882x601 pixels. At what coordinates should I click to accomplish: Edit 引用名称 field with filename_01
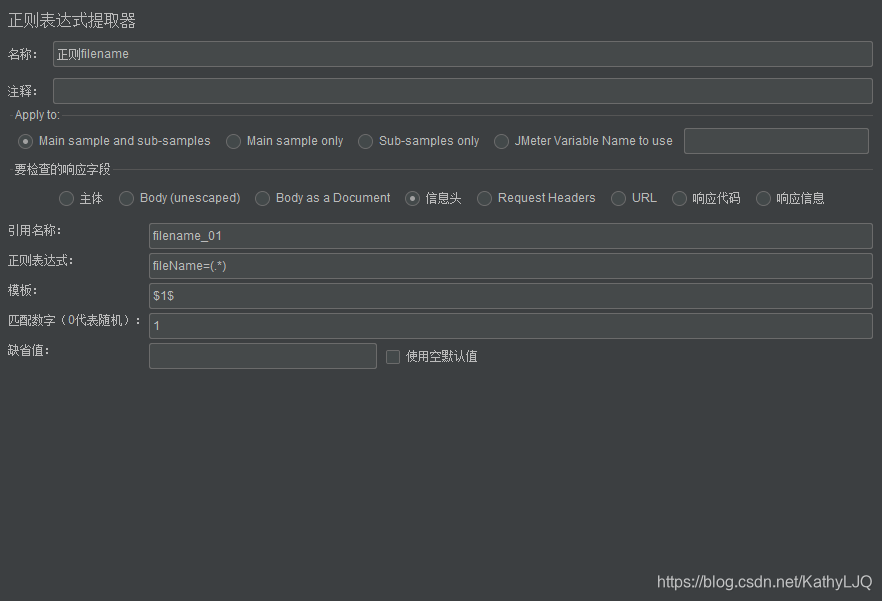pyautogui.click(x=510, y=236)
